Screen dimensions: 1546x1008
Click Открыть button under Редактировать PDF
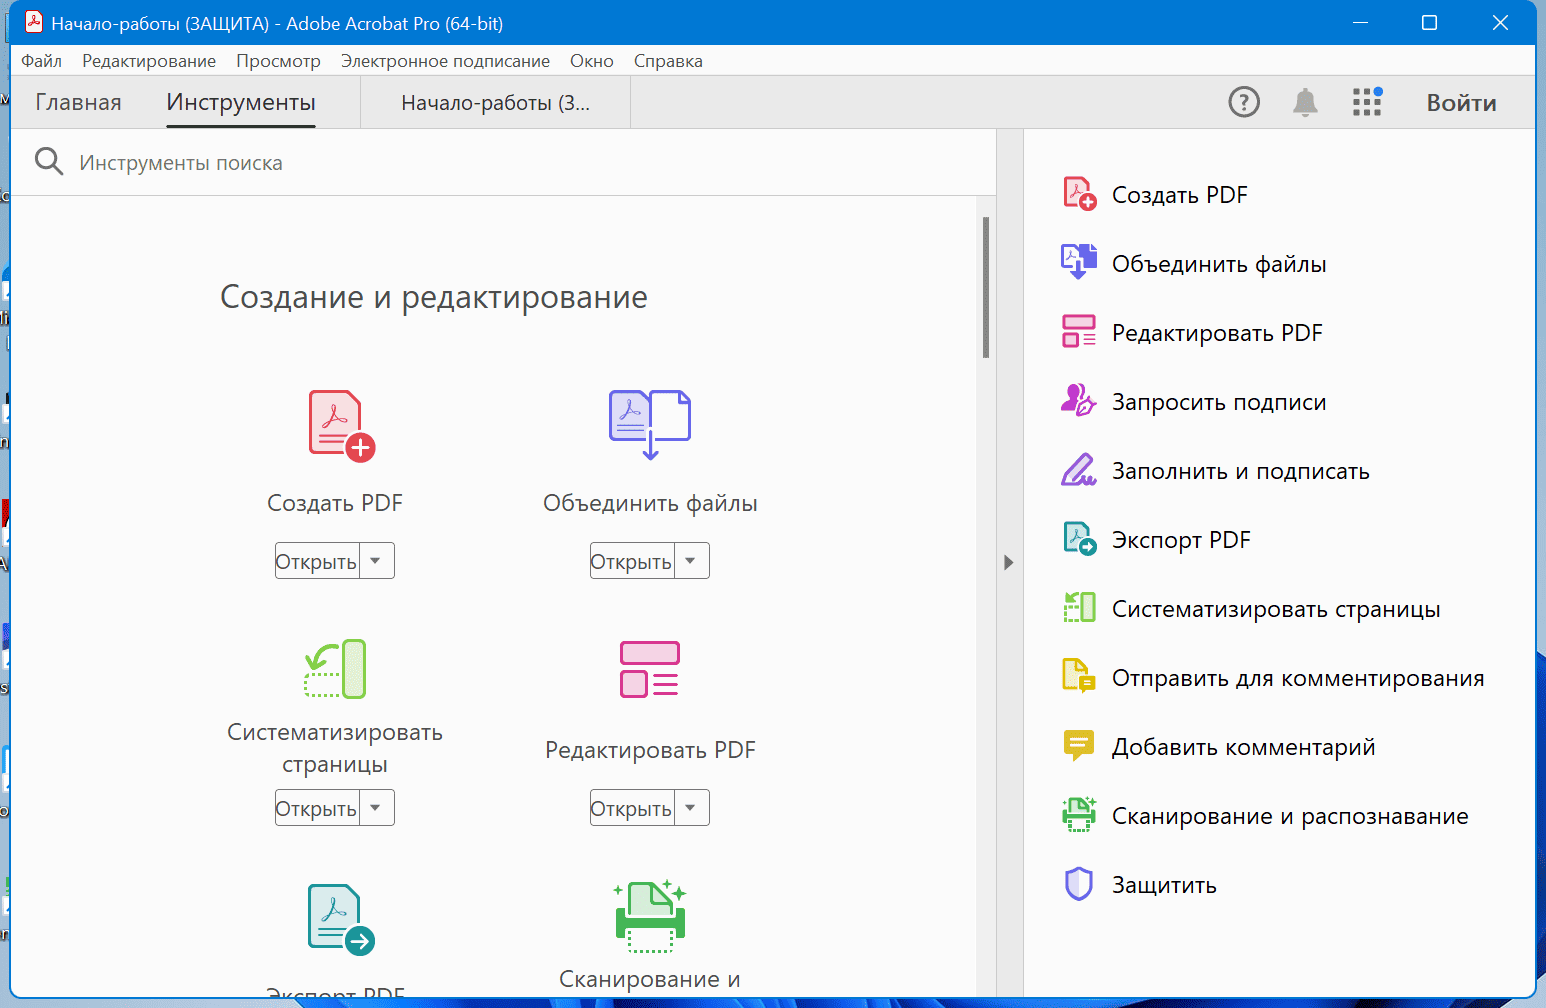[x=632, y=808]
